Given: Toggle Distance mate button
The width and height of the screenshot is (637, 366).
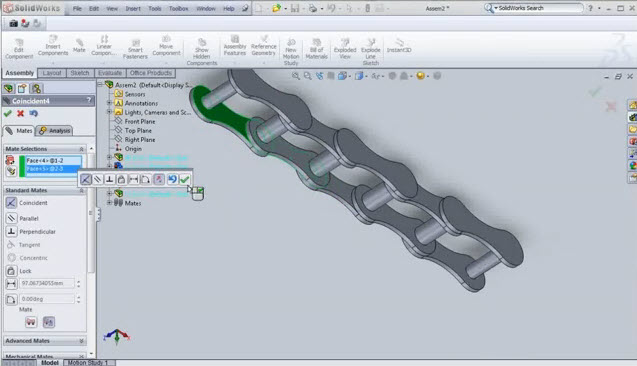Looking at the screenshot, I should (11, 284).
